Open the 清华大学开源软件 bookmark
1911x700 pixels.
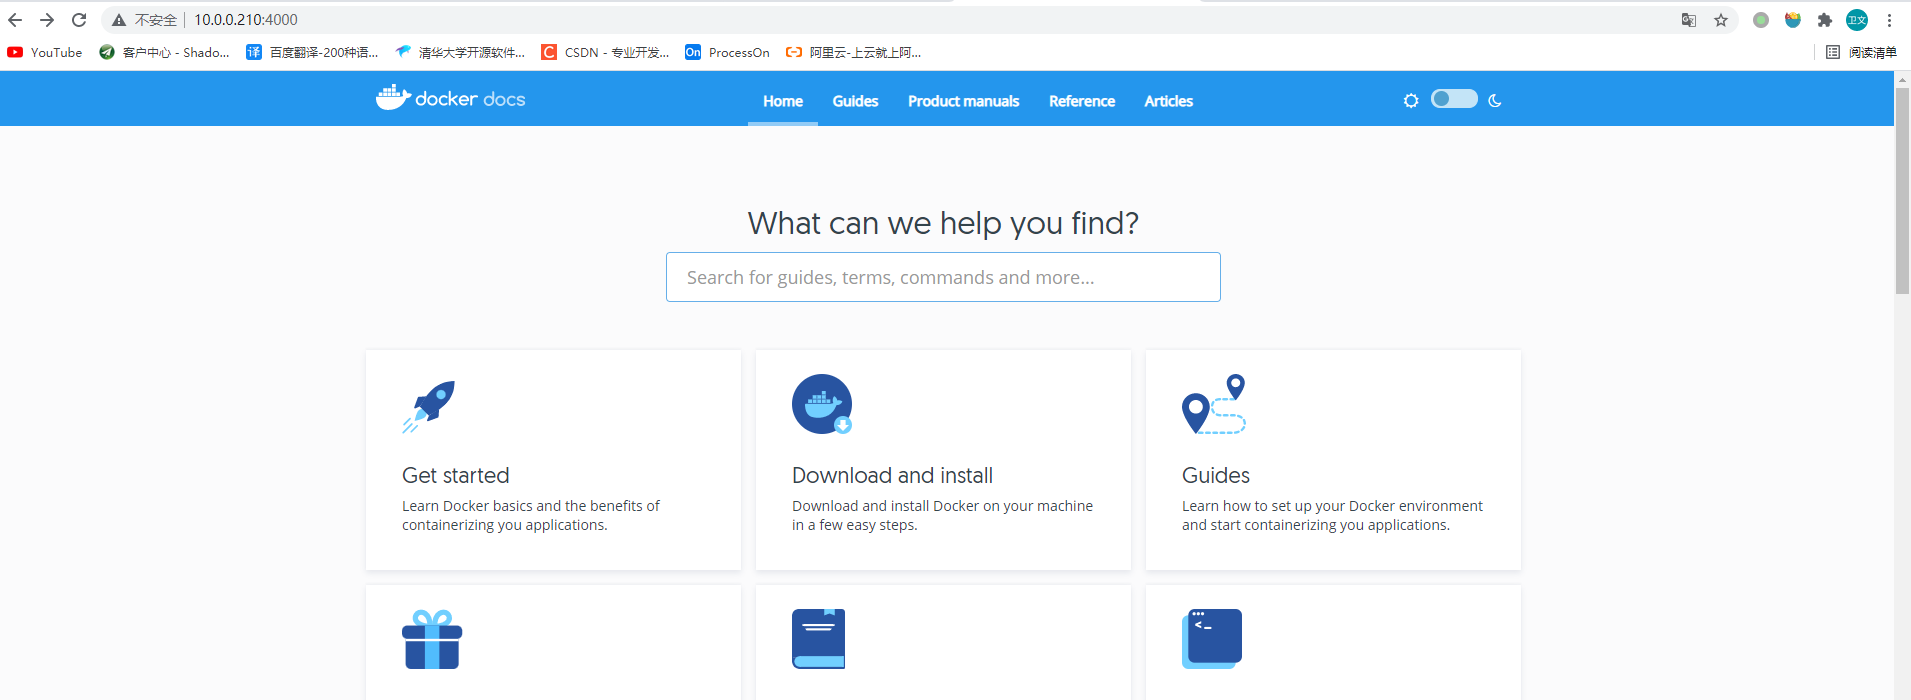460,52
